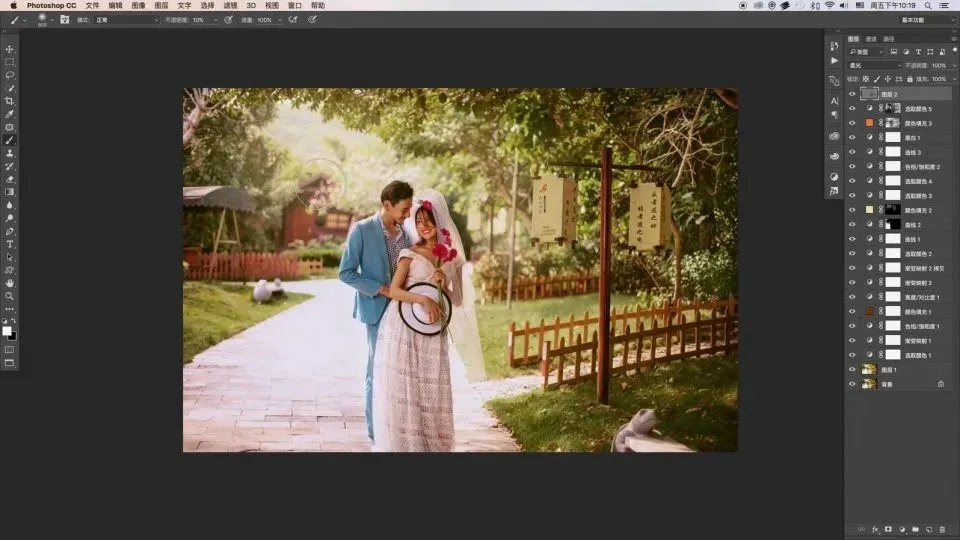960x540 pixels.
Task: Select the Zoom tool
Action: 10,296
